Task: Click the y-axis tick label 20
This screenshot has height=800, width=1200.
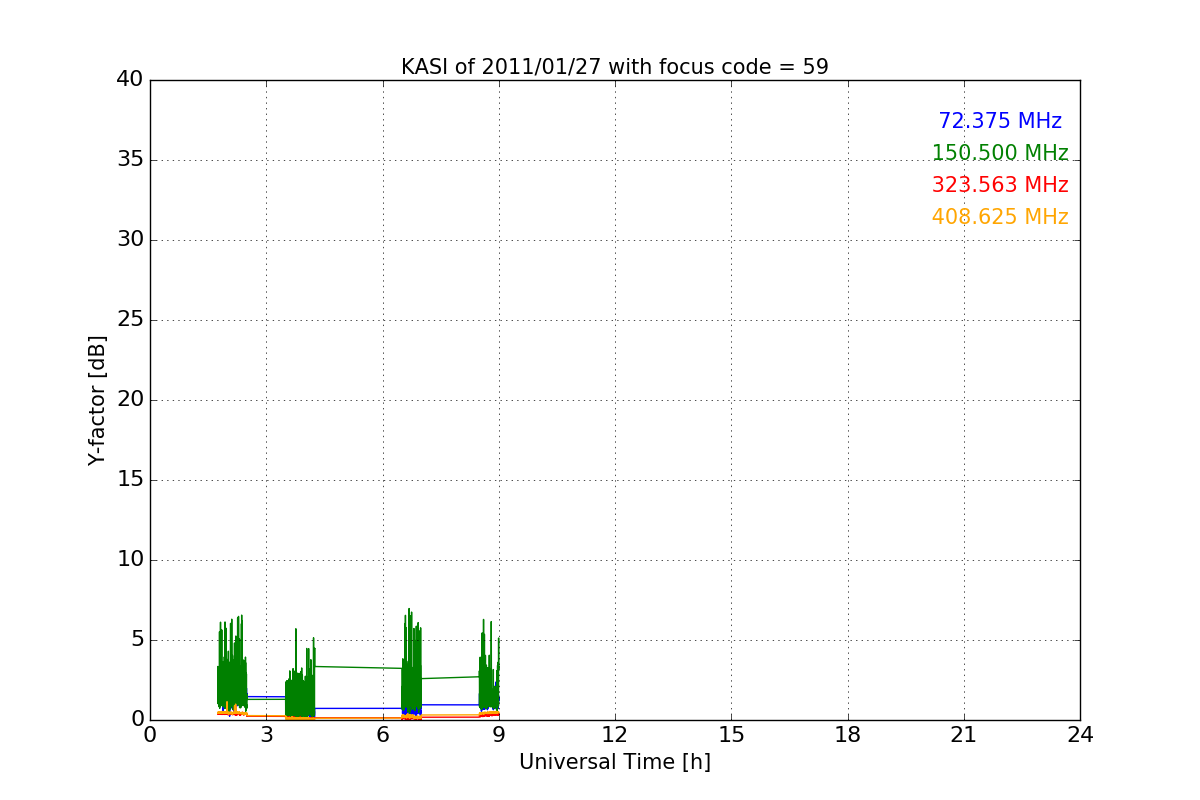Action: pyautogui.click(x=130, y=400)
